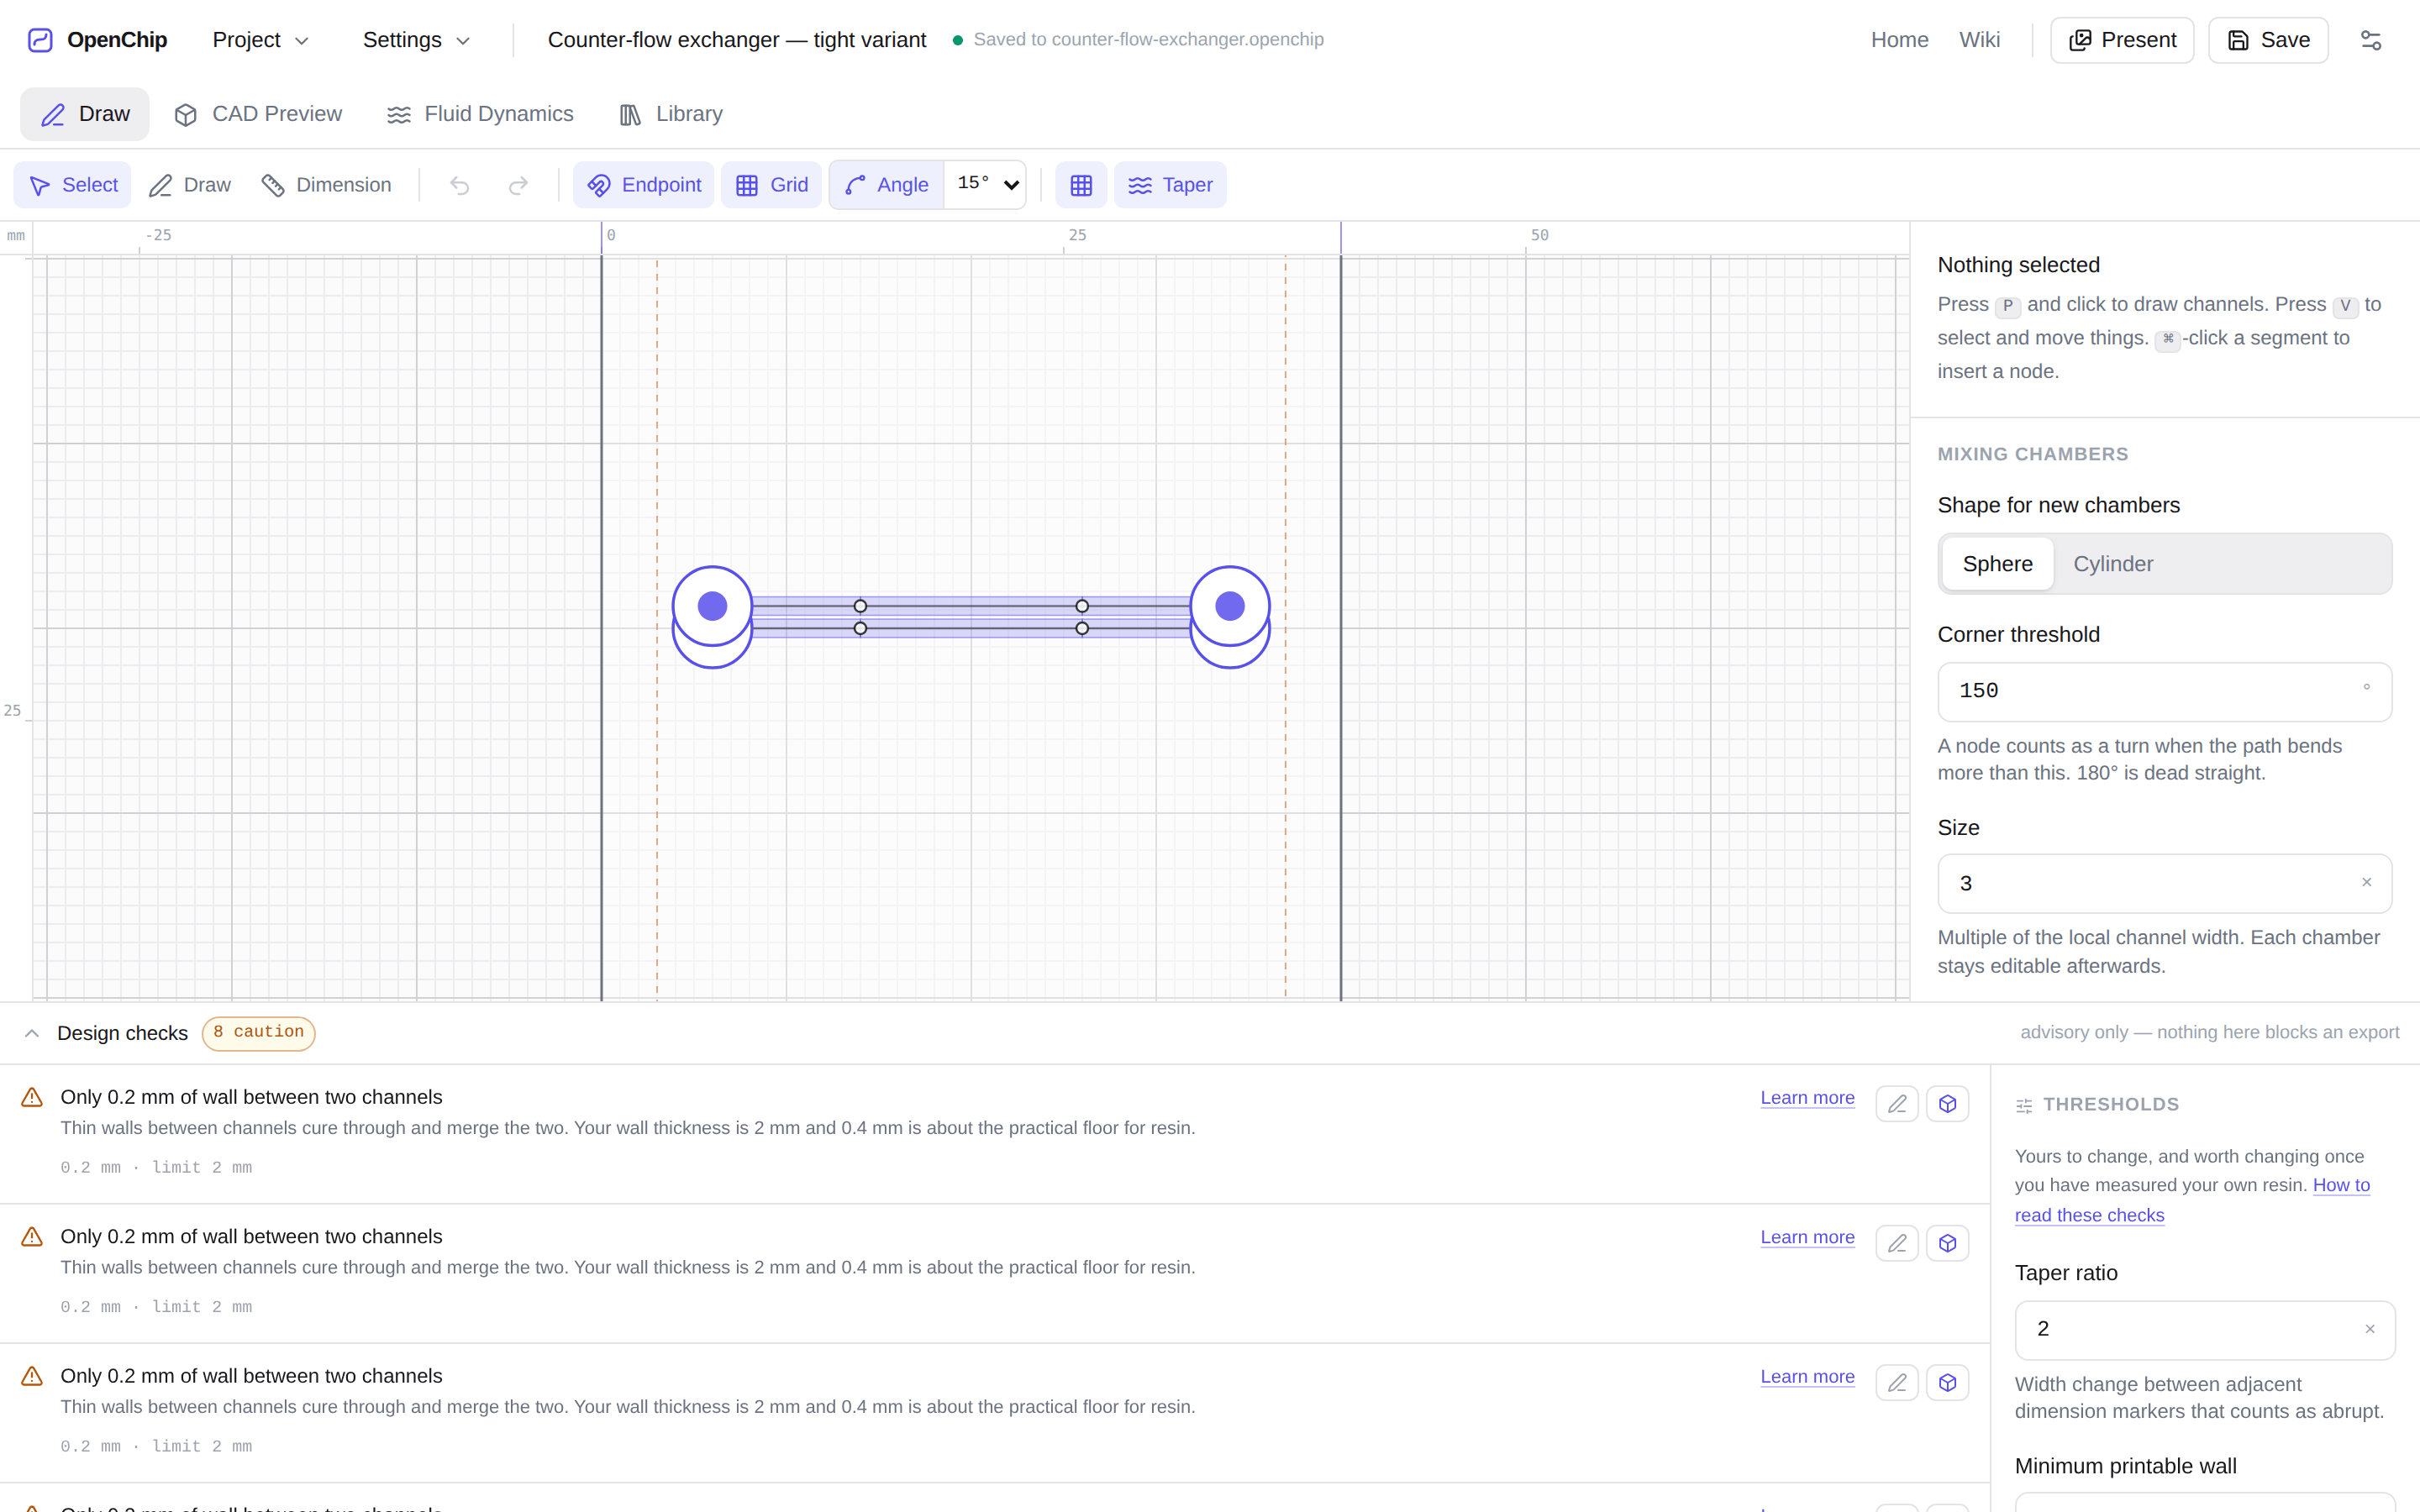This screenshot has width=2420, height=1512.
Task: Click the Taper ratio input field
Action: (x=2205, y=1329)
